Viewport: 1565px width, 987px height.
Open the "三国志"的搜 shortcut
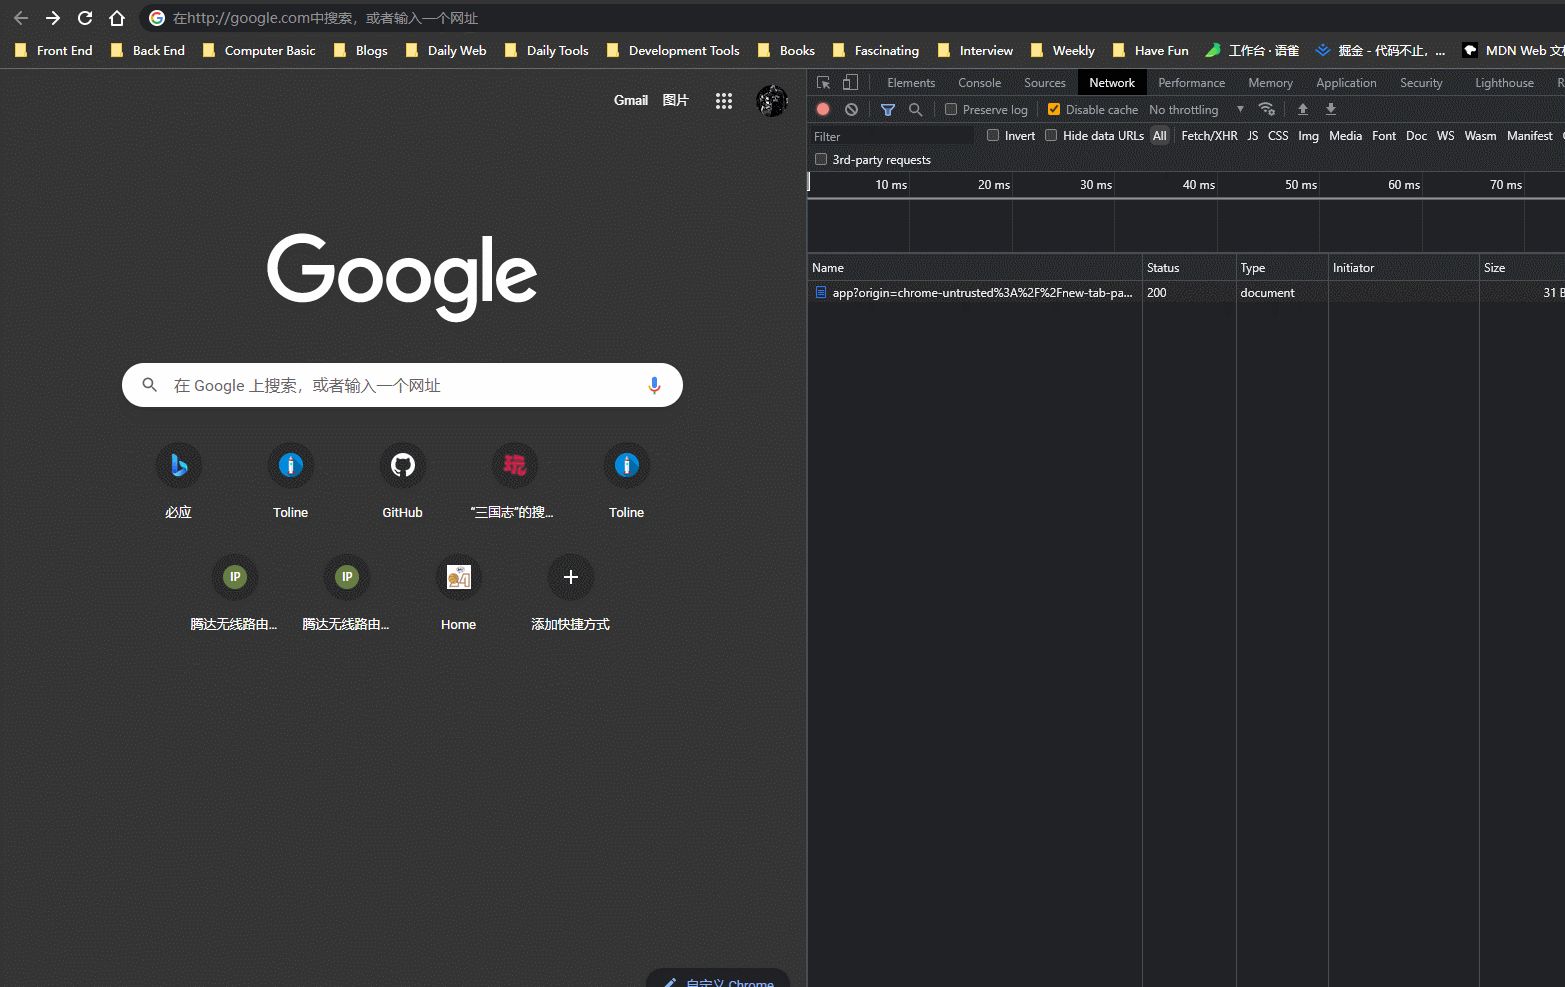[515, 481]
